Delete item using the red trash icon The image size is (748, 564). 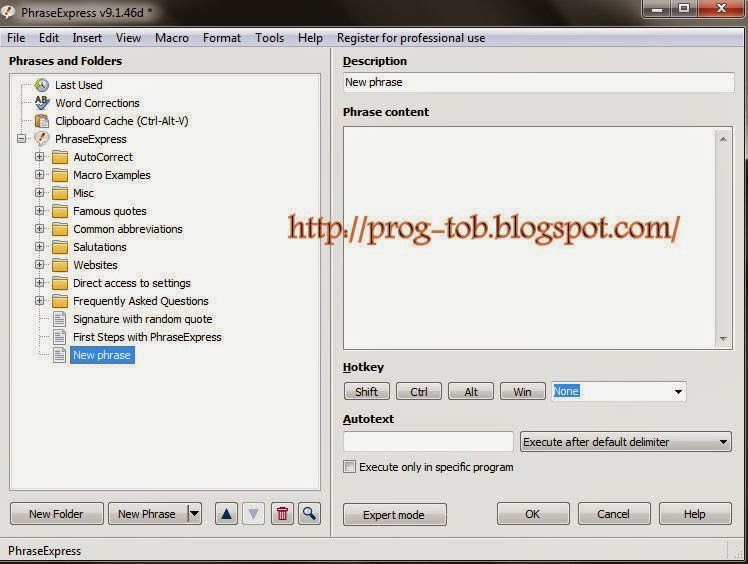[282, 514]
